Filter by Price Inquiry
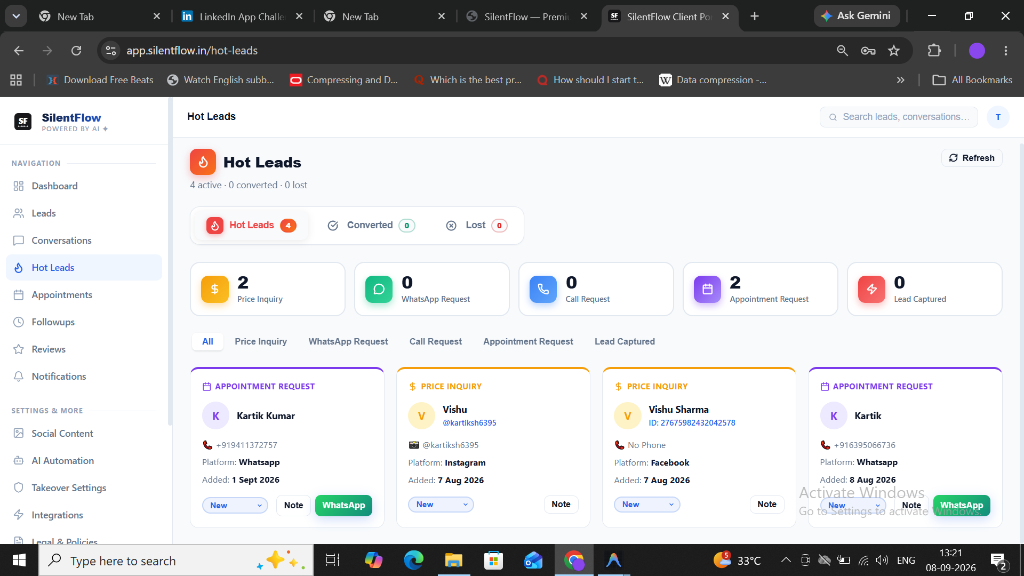This screenshot has width=1024, height=576. (x=261, y=342)
